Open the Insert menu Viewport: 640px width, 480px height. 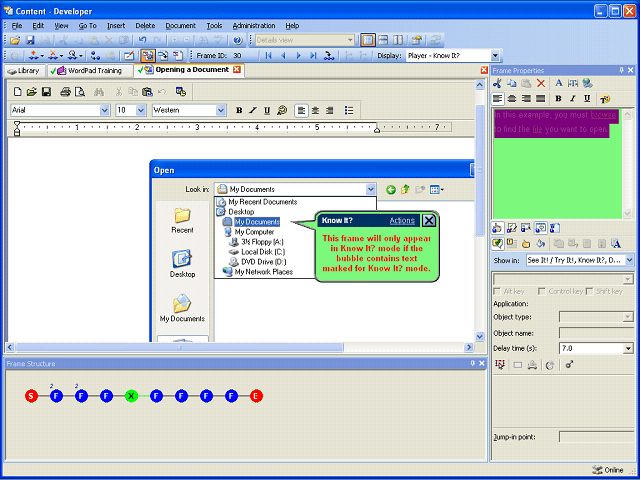pyautogui.click(x=116, y=26)
